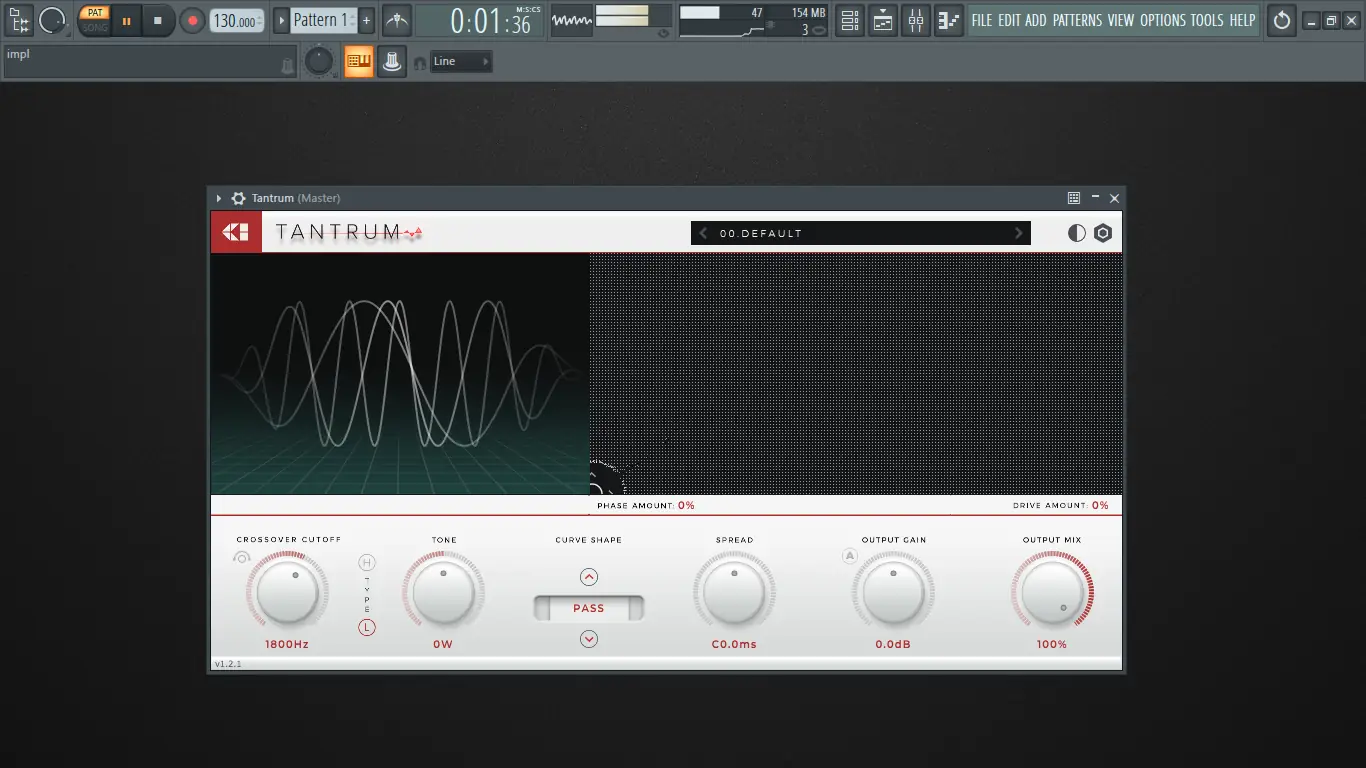The image size is (1366, 768).
Task: Click the CPU and memory usage panel
Action: click(755, 20)
